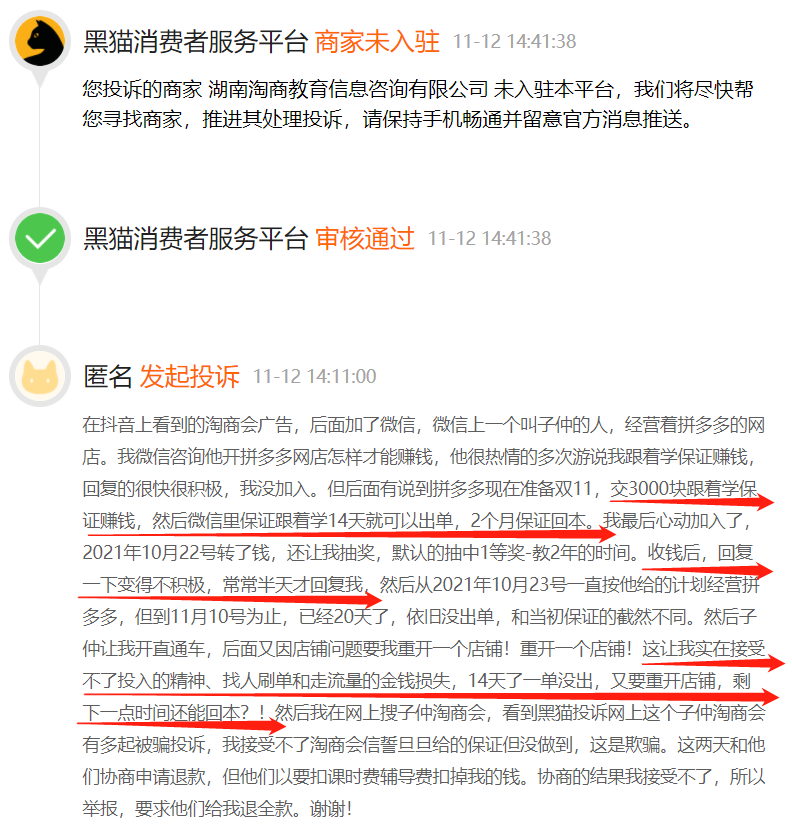This screenshot has width=792, height=833.
Task: Click the green checkmark status icon
Action: click(40, 238)
